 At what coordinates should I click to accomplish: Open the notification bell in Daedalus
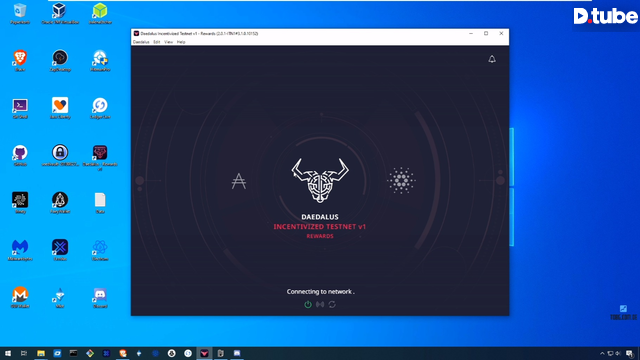pyautogui.click(x=492, y=59)
